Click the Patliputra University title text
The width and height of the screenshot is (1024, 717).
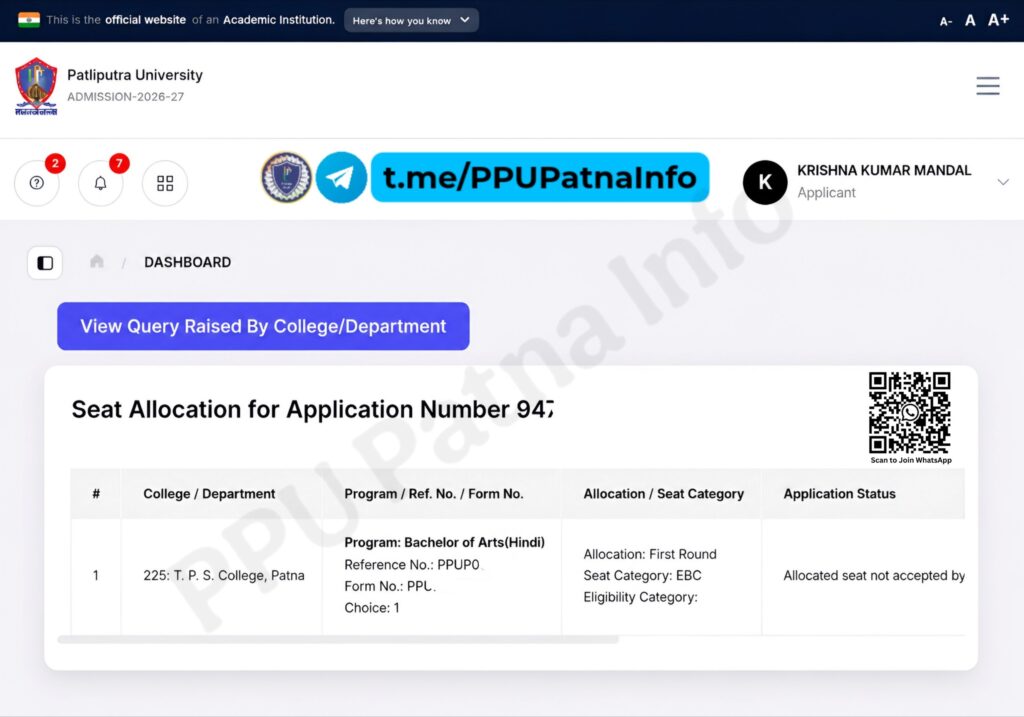135,75
